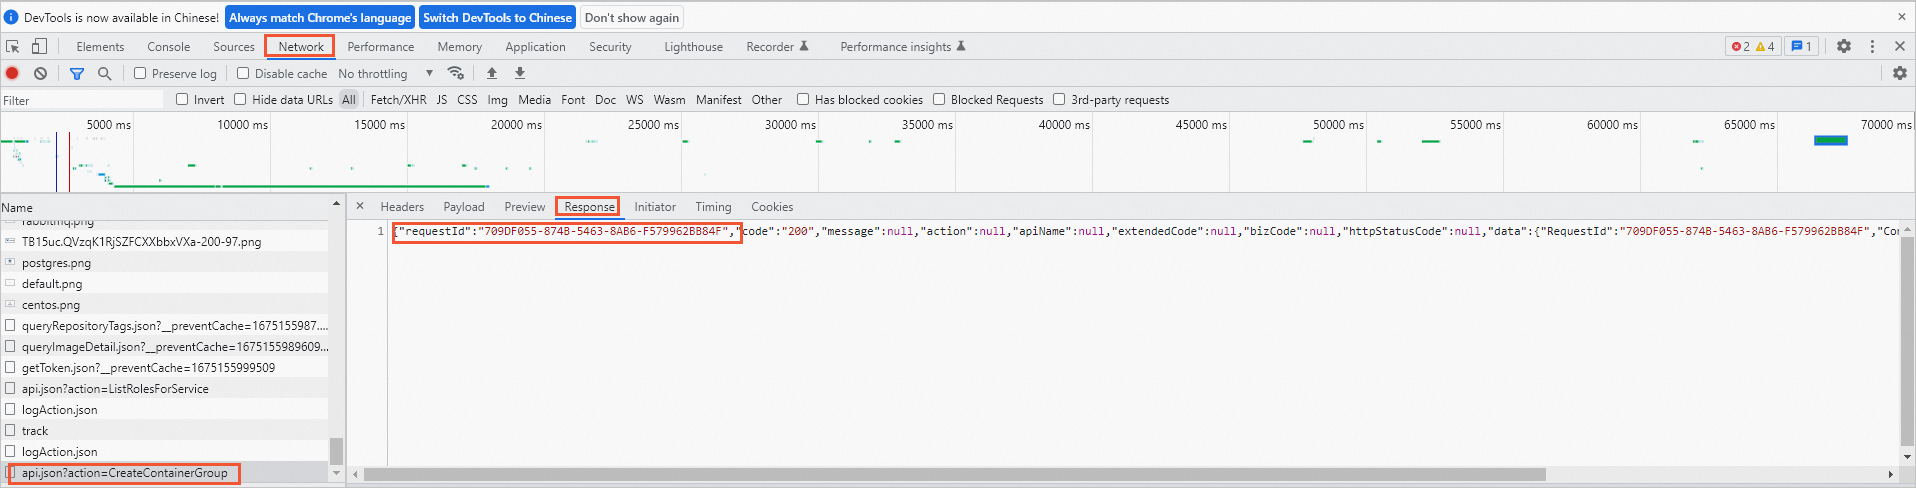This screenshot has width=1916, height=488.
Task: Click the request list vertical scrollbar
Action: coord(336,451)
